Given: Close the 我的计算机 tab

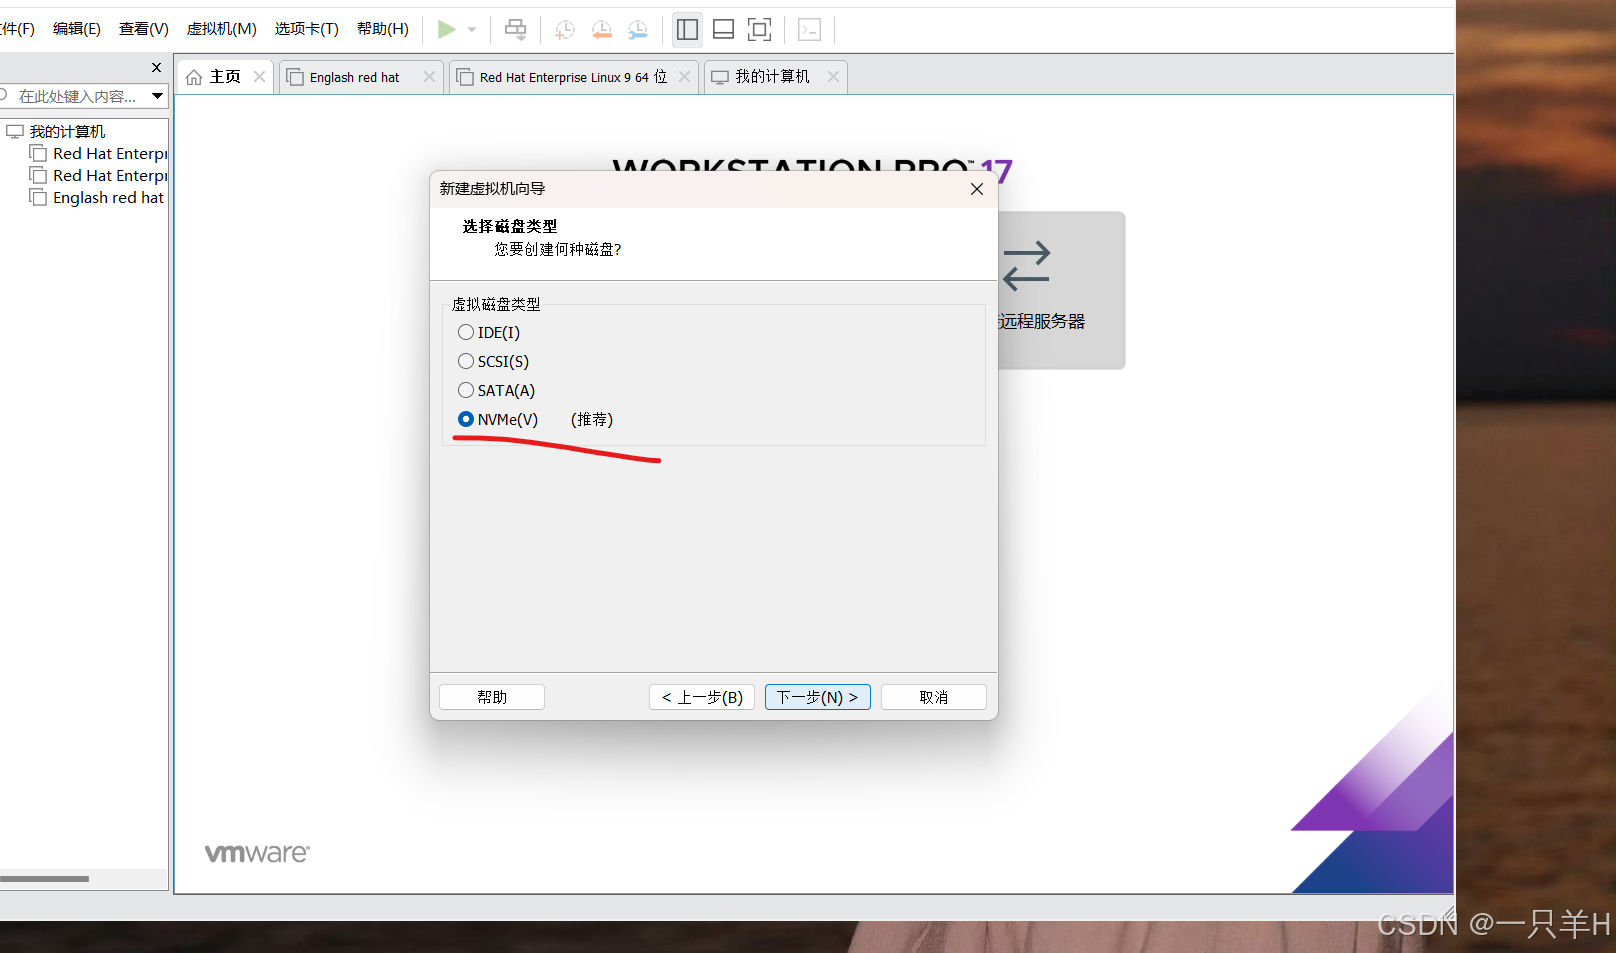Looking at the screenshot, I should point(833,76).
